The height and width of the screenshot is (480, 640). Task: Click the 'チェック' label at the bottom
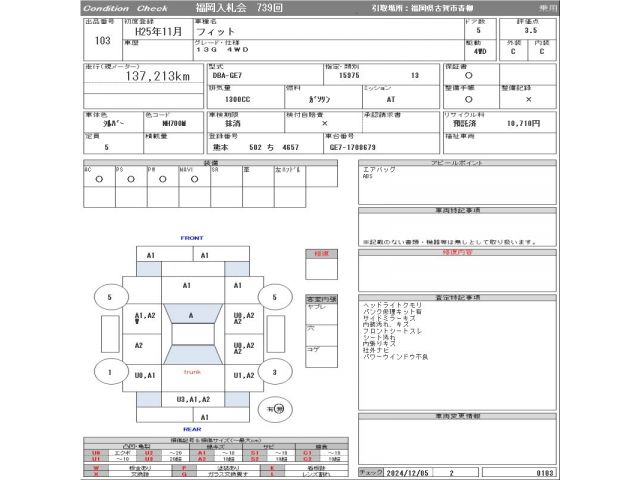click(371, 472)
